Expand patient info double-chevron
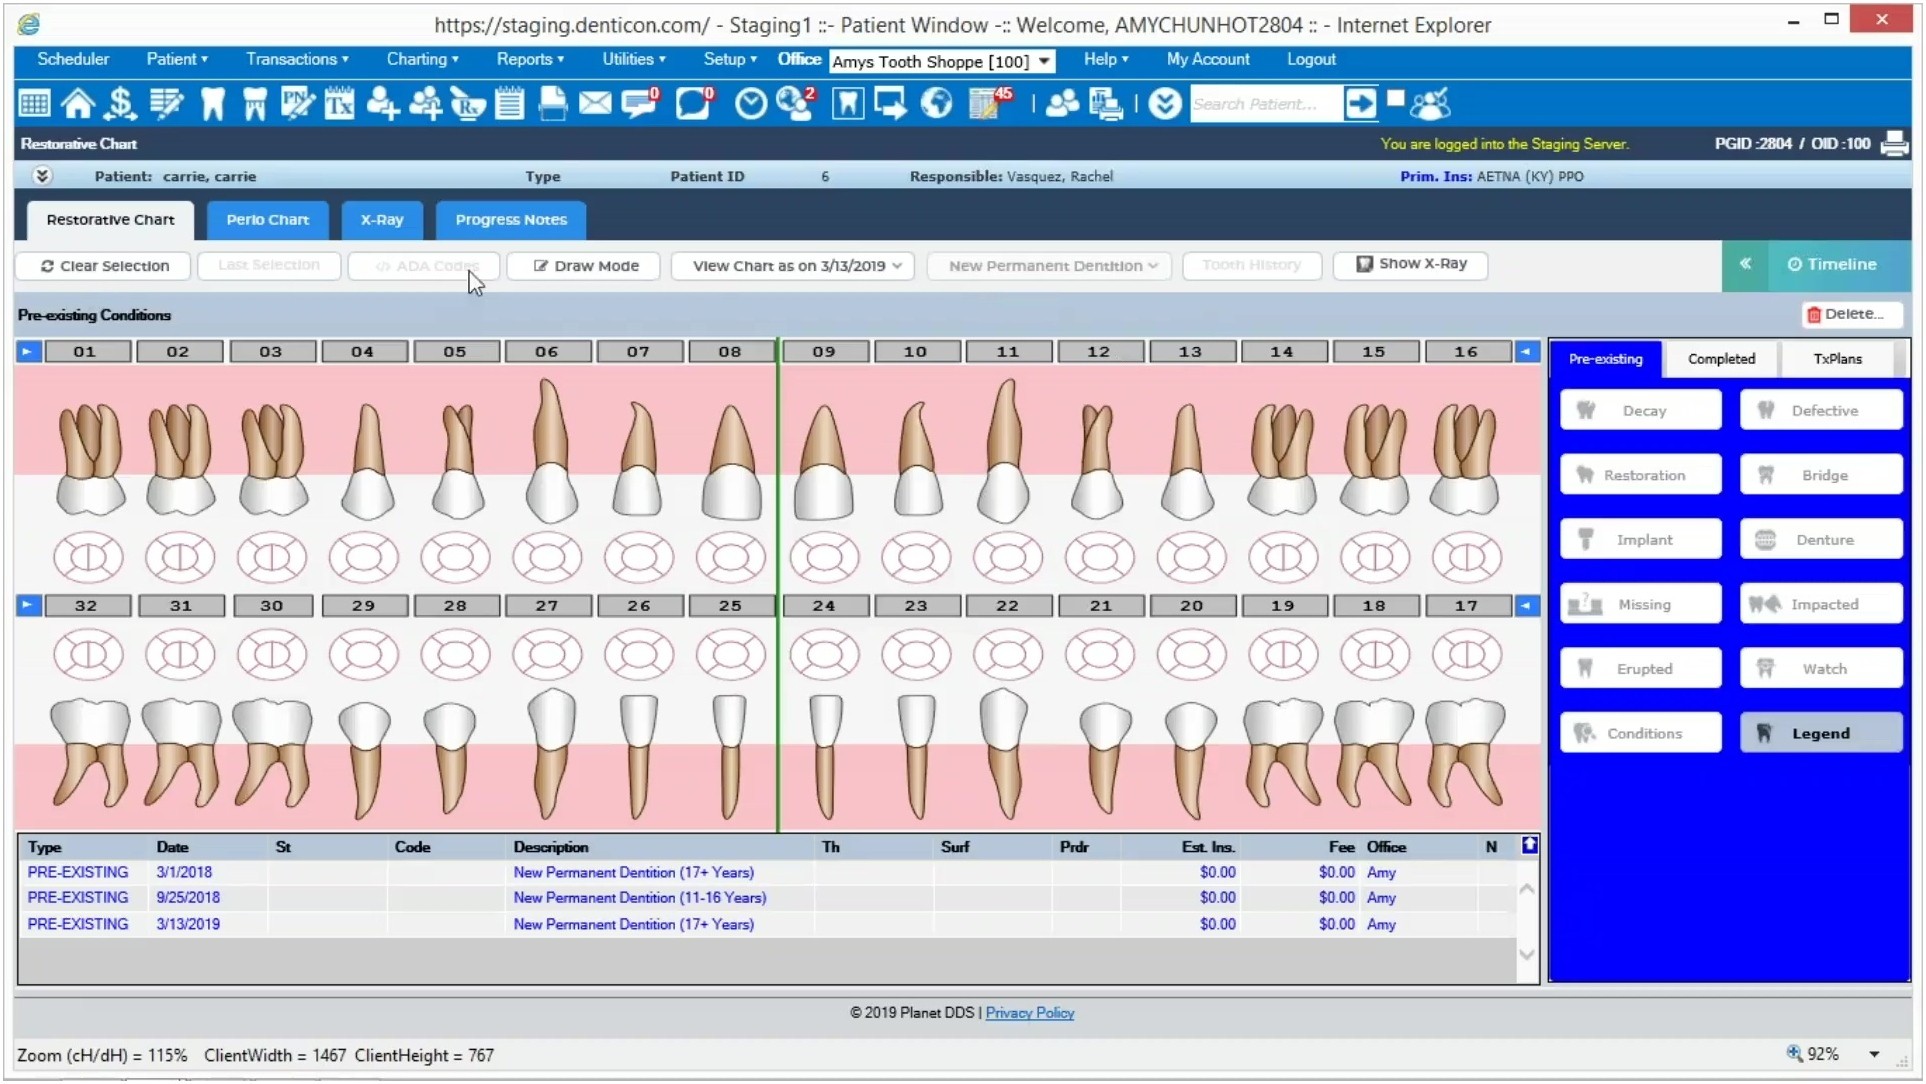The image size is (1926, 1084). [41, 176]
